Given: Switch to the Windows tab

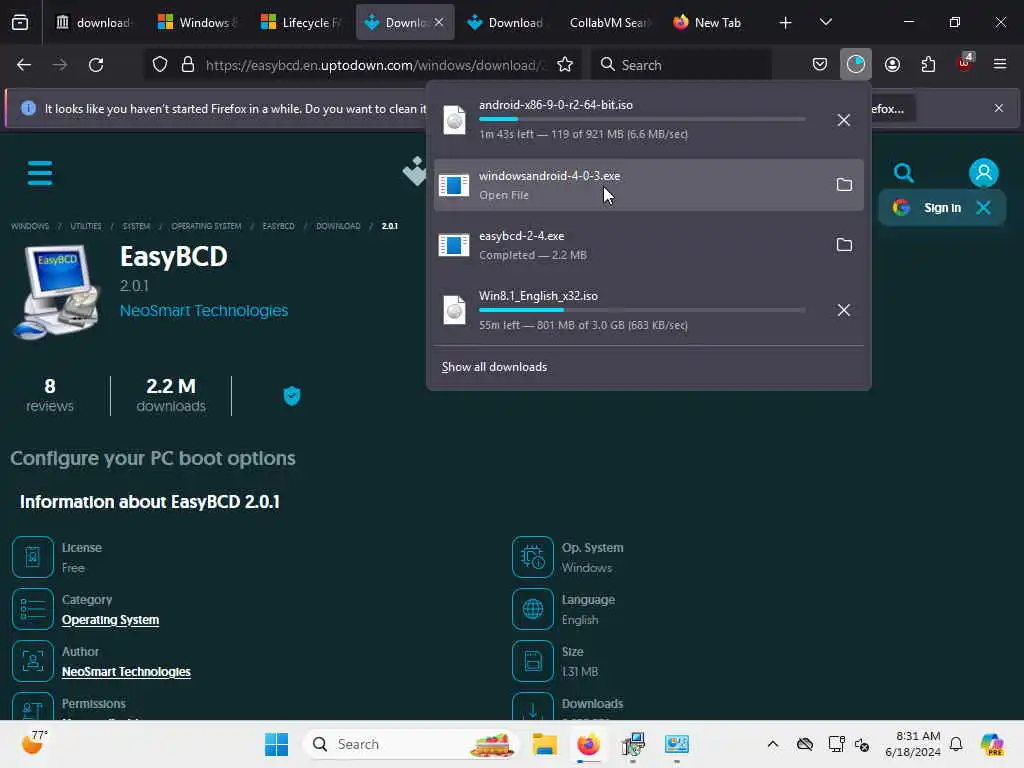Looking at the screenshot, I should pyautogui.click(x=199, y=23).
